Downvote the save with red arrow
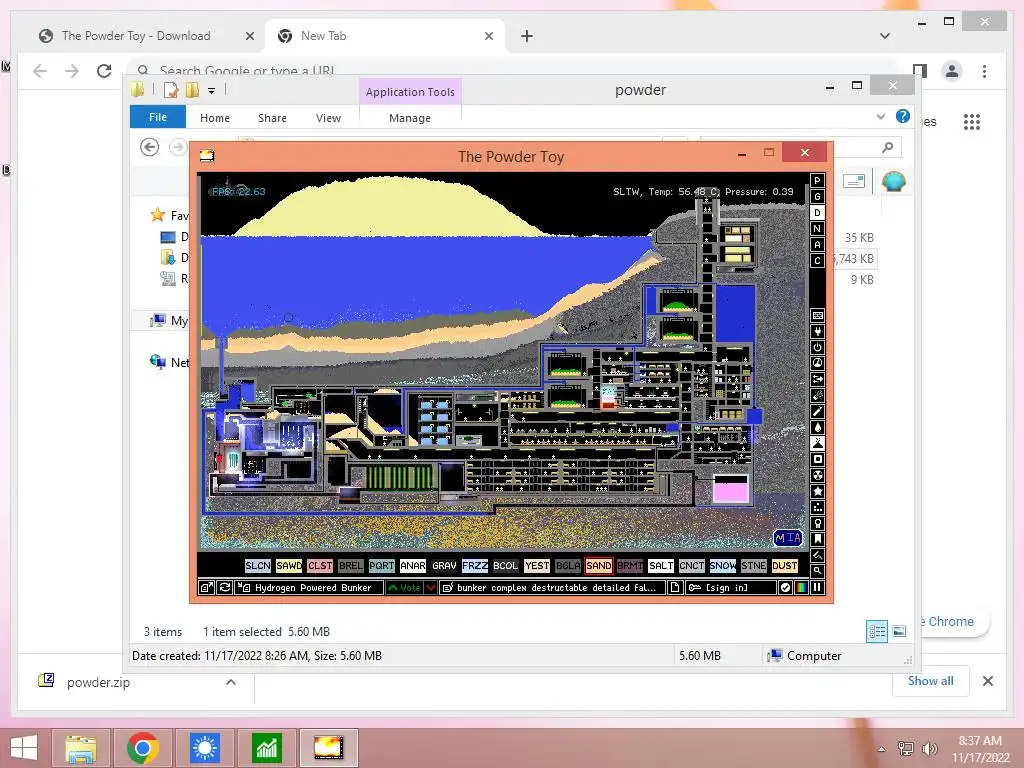1024x768 pixels. coord(431,588)
